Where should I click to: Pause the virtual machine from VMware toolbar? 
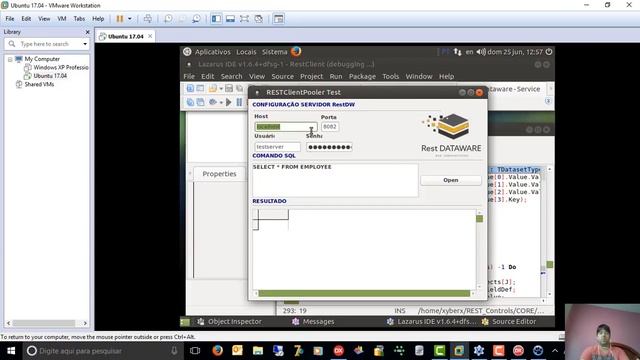pos(120,19)
